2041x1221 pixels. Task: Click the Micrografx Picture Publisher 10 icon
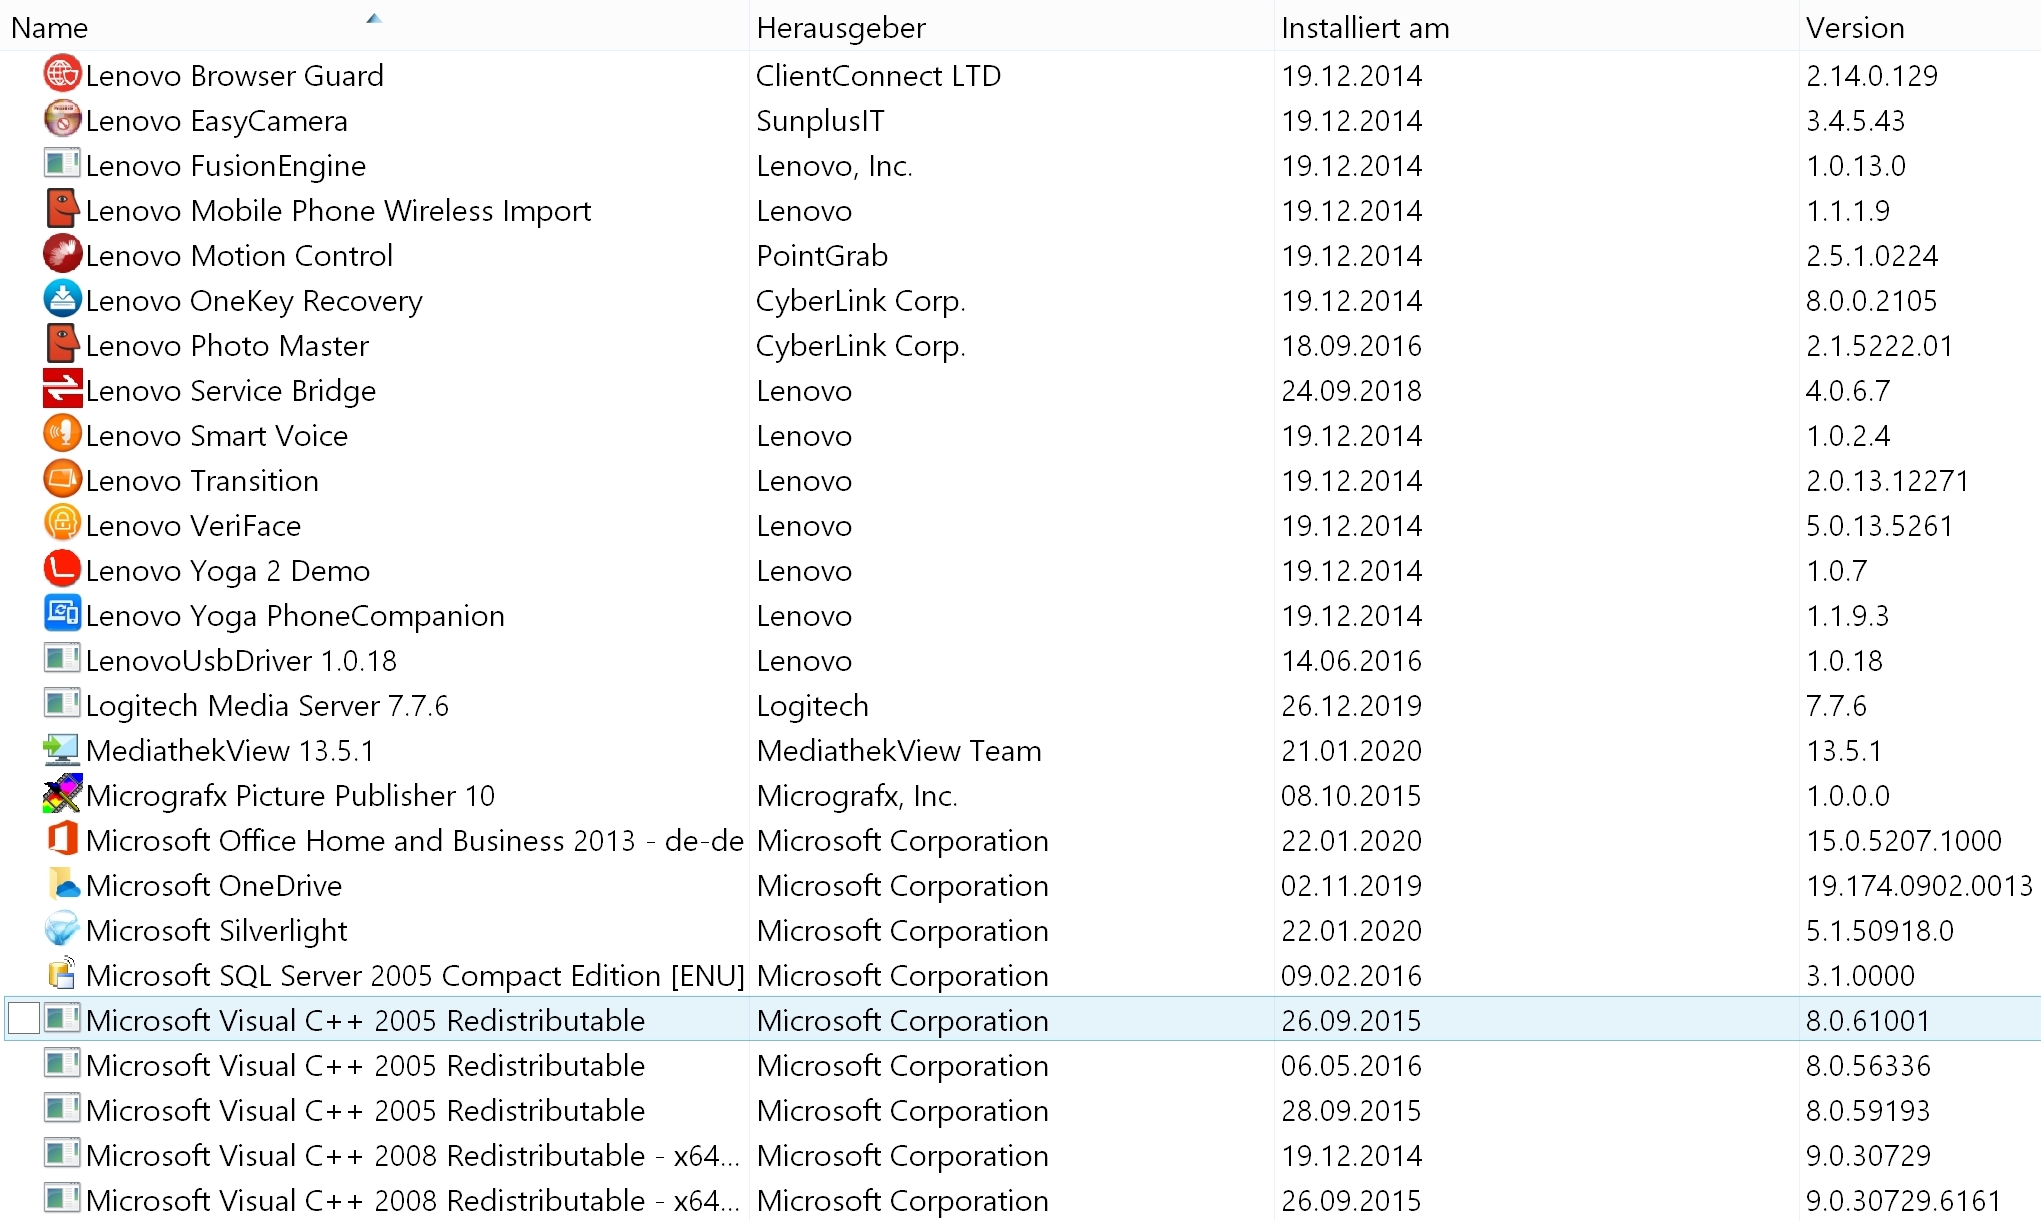click(x=62, y=795)
